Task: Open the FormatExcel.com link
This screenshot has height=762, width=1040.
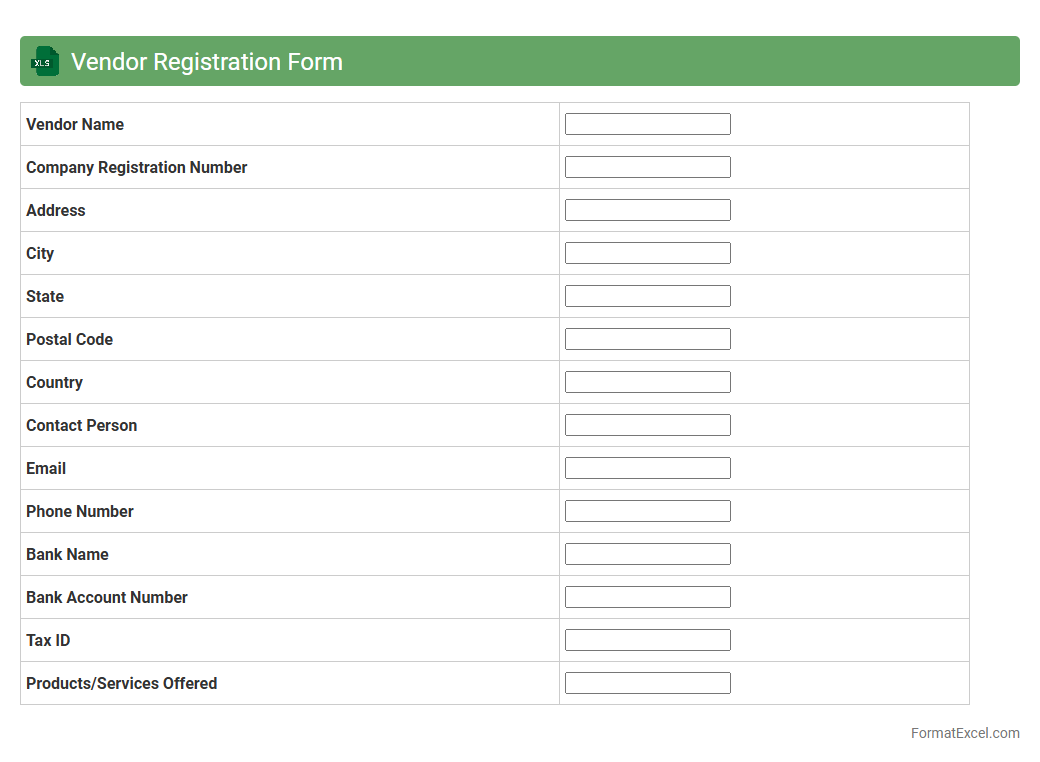Action: (964, 733)
